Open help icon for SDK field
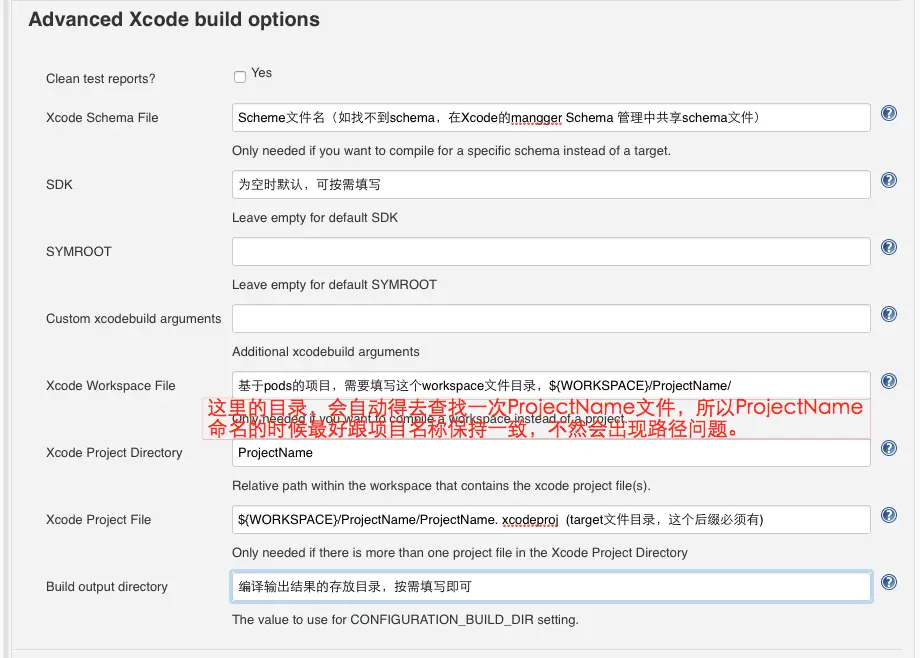920x658 pixels. point(889,180)
